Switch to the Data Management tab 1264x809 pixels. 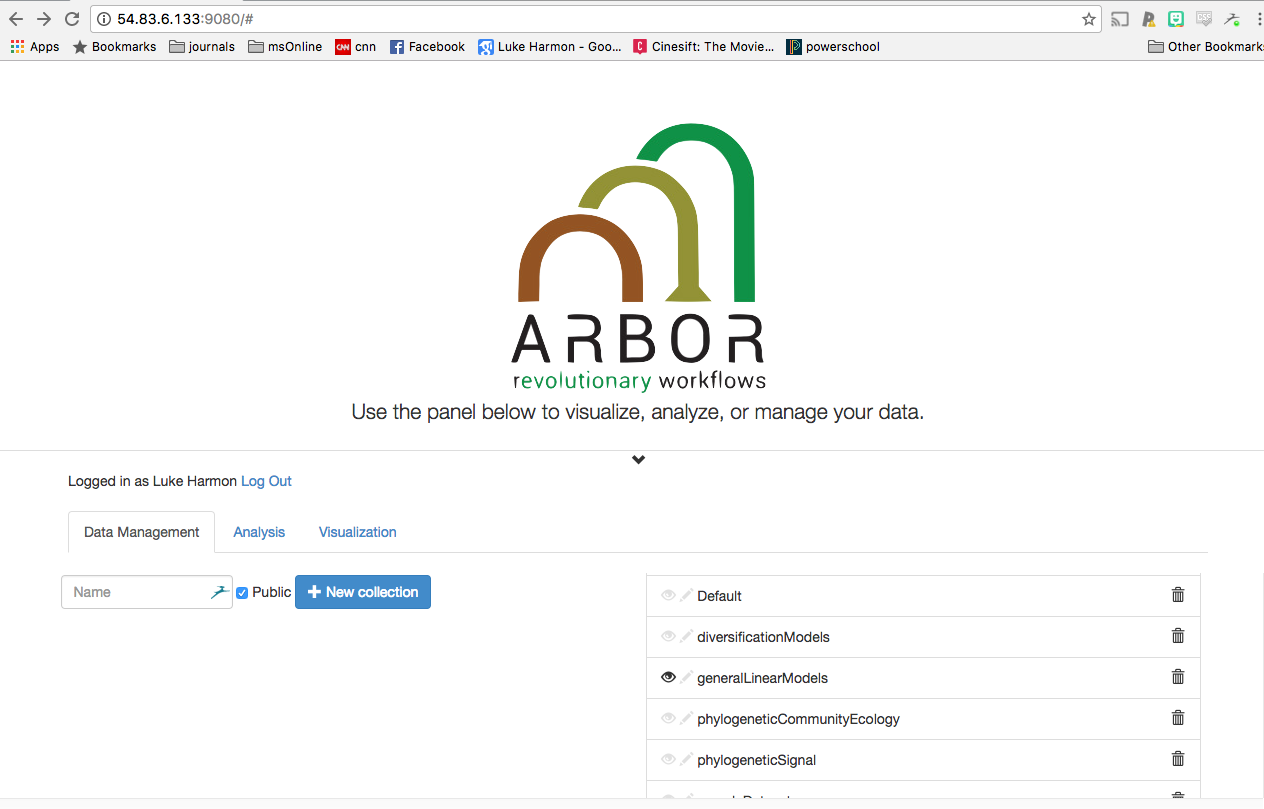point(142,532)
